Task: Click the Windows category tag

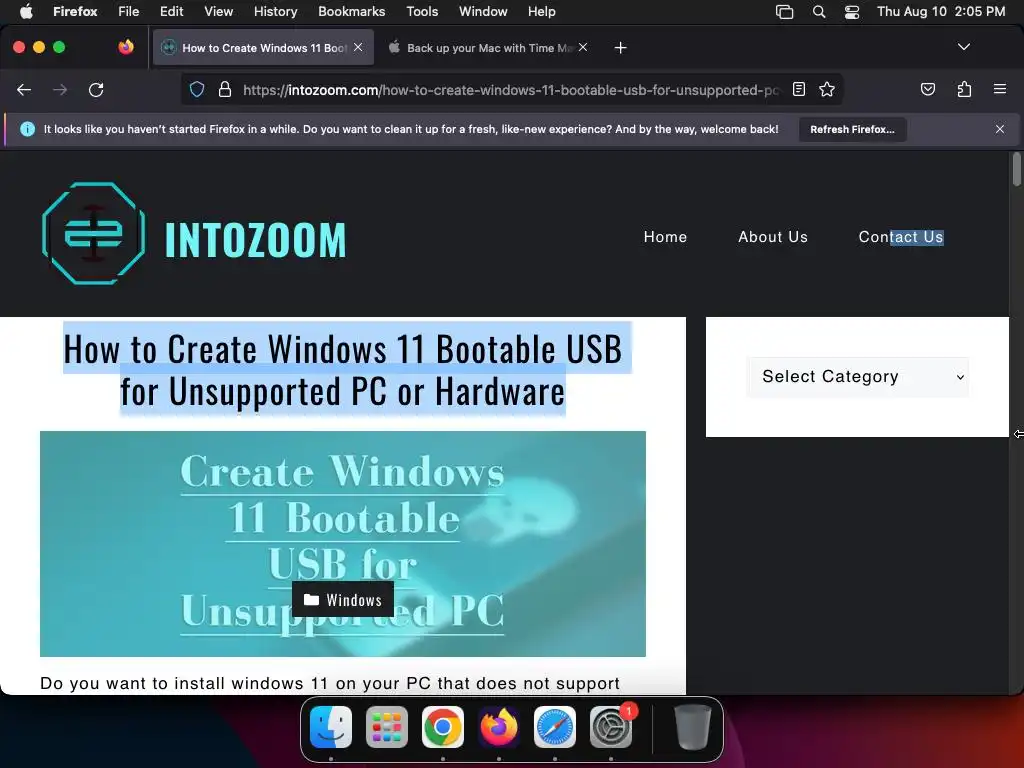Action: 343,600
